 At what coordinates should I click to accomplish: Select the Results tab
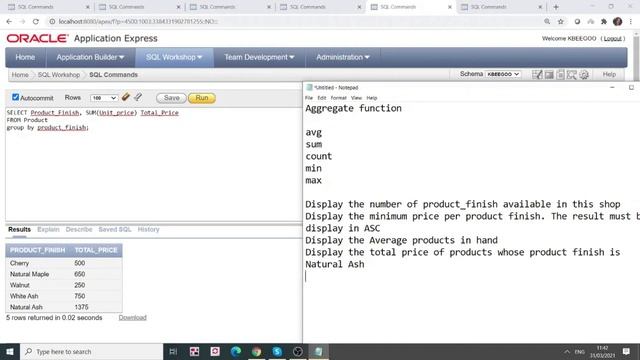point(19,229)
